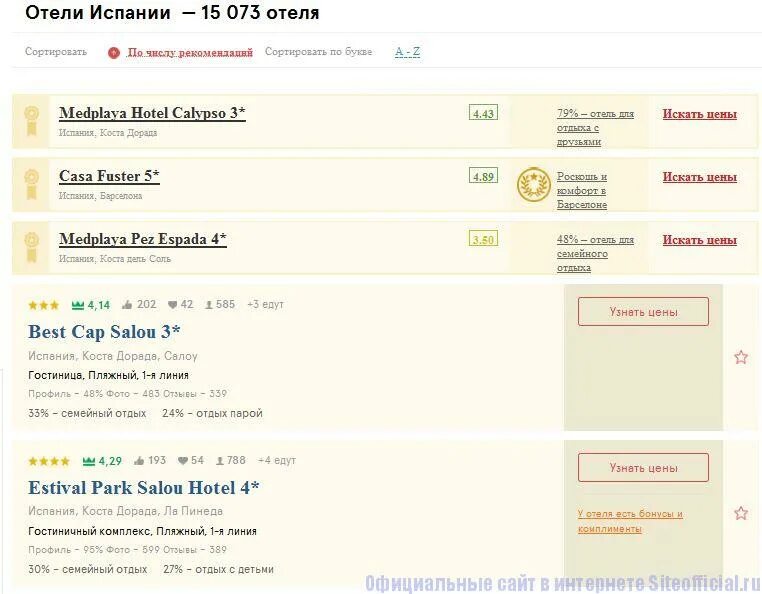Click the three-star rating of Best Cap Salou

coord(44,305)
